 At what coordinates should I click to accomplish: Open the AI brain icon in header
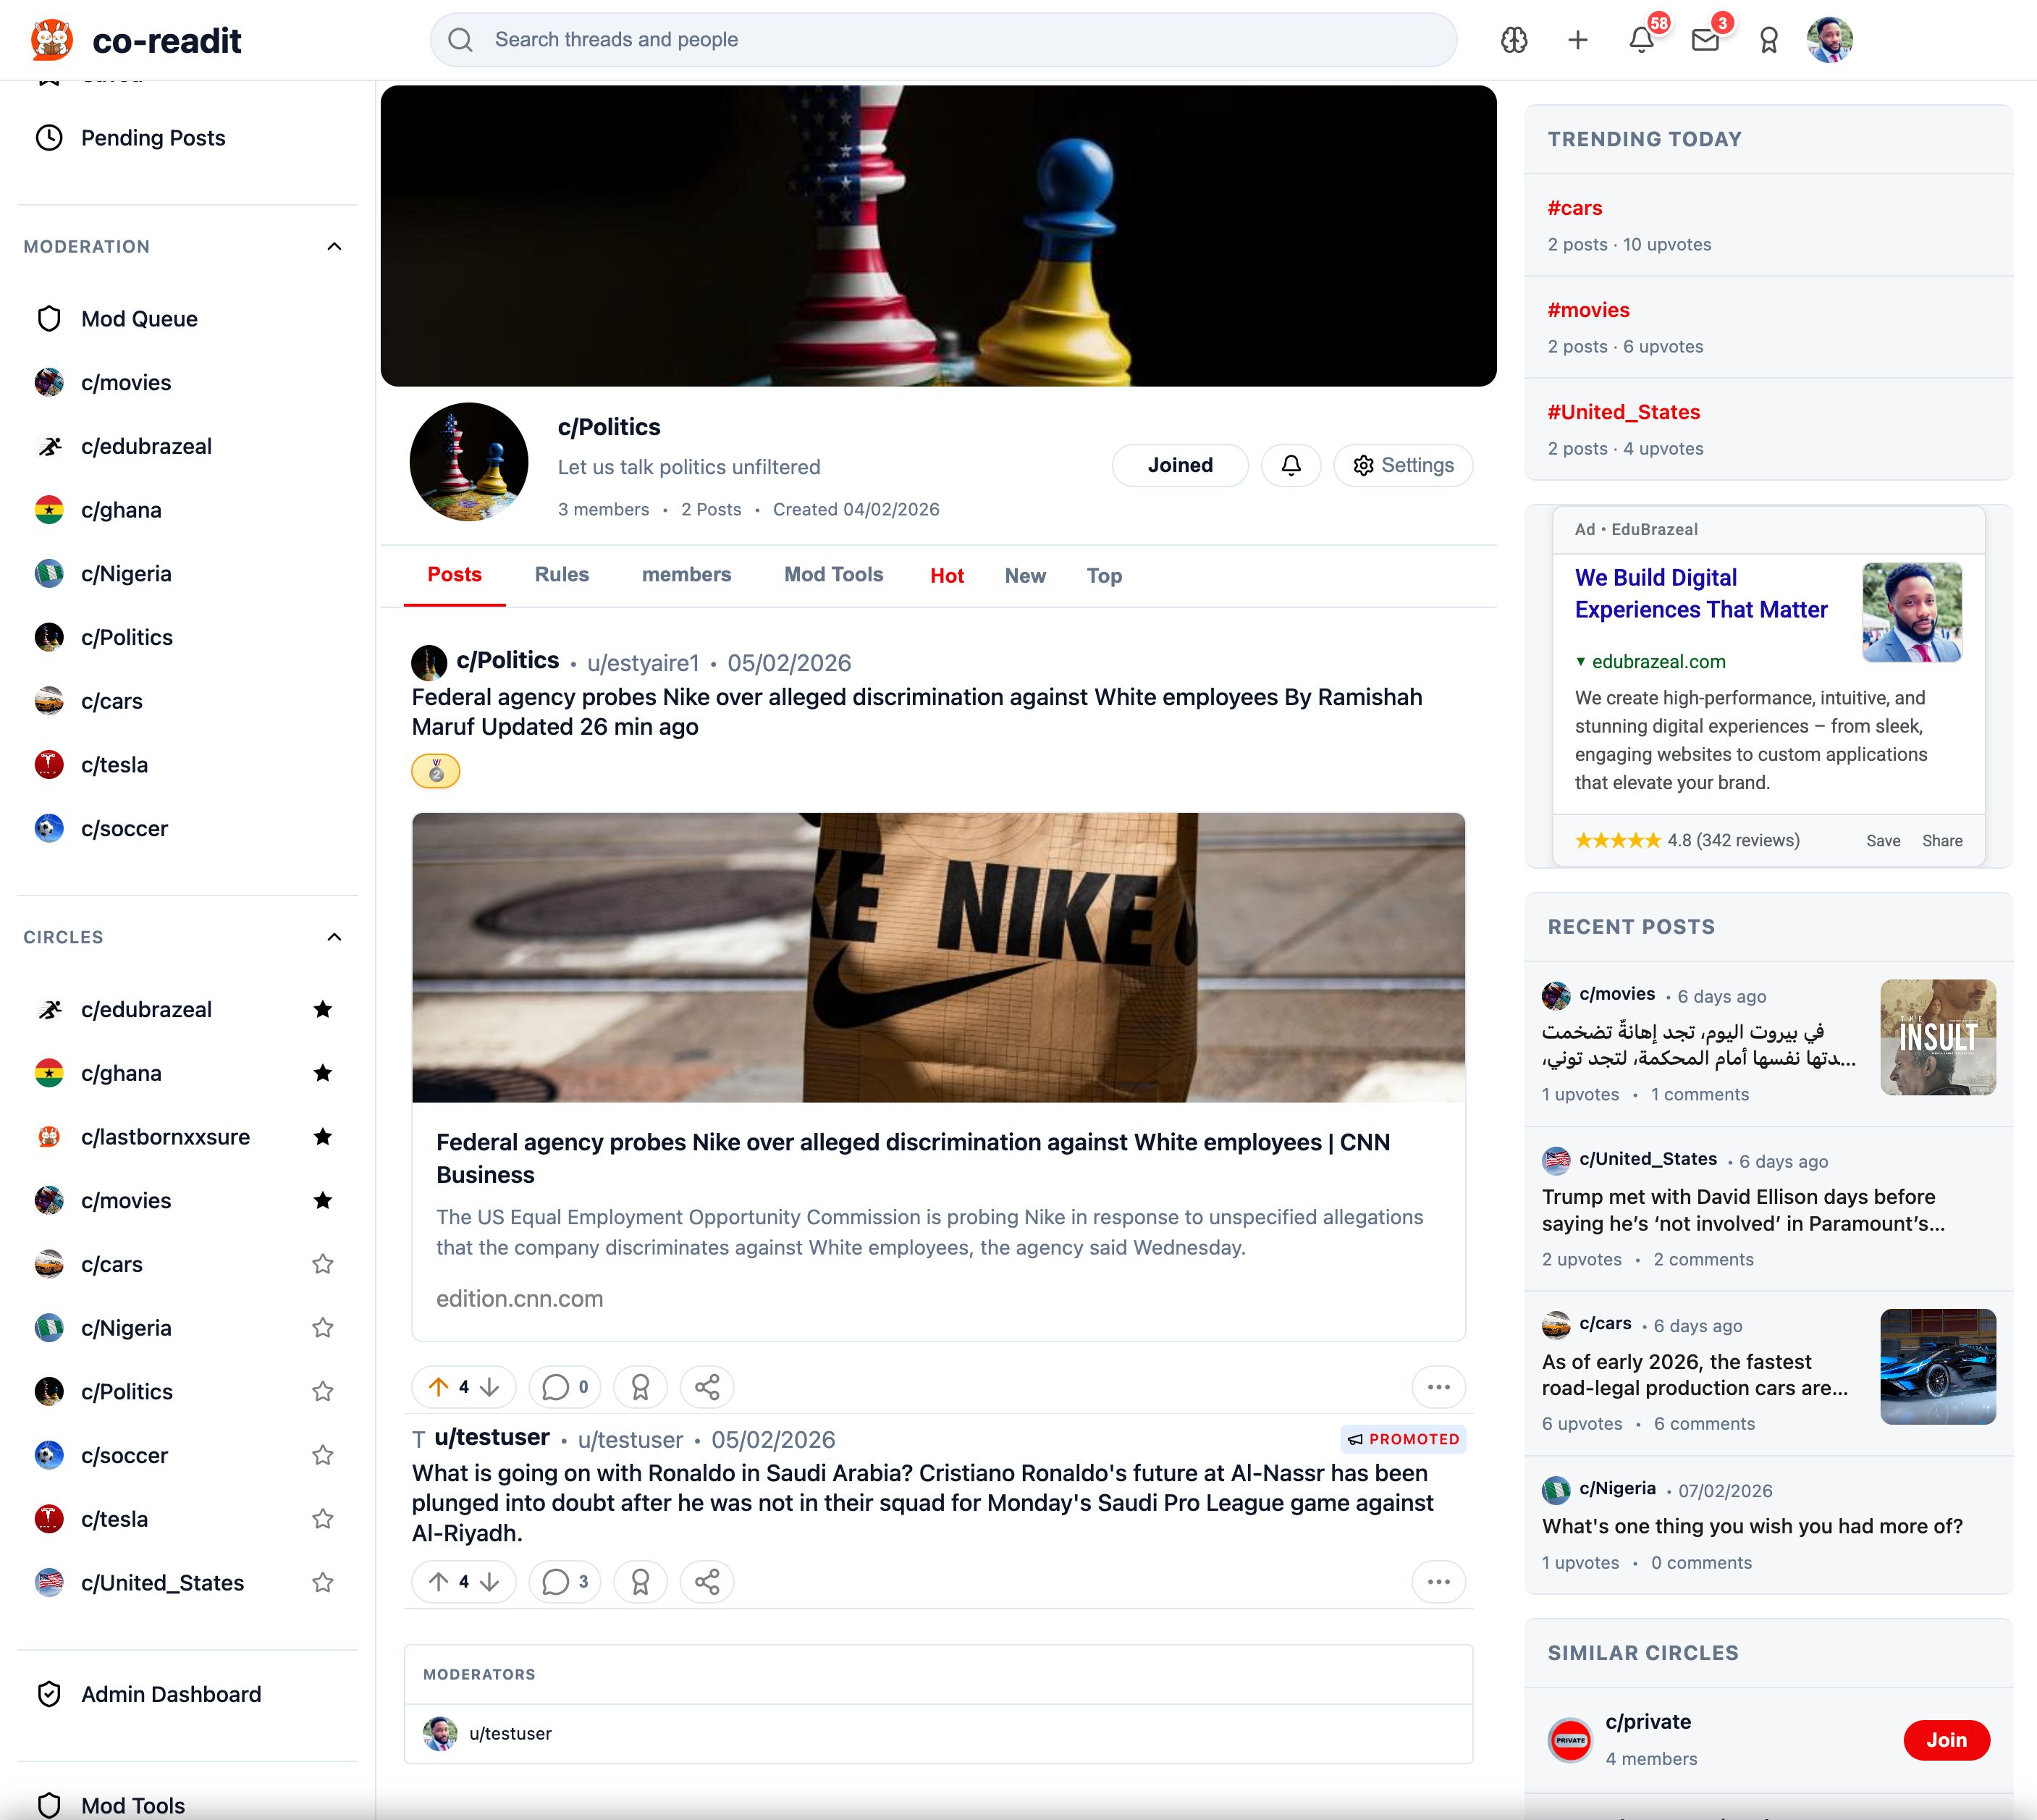(x=1513, y=40)
